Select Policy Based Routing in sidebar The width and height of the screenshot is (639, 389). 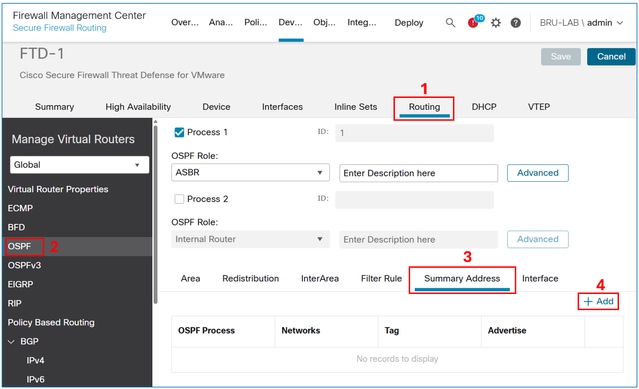pyautogui.click(x=51, y=322)
